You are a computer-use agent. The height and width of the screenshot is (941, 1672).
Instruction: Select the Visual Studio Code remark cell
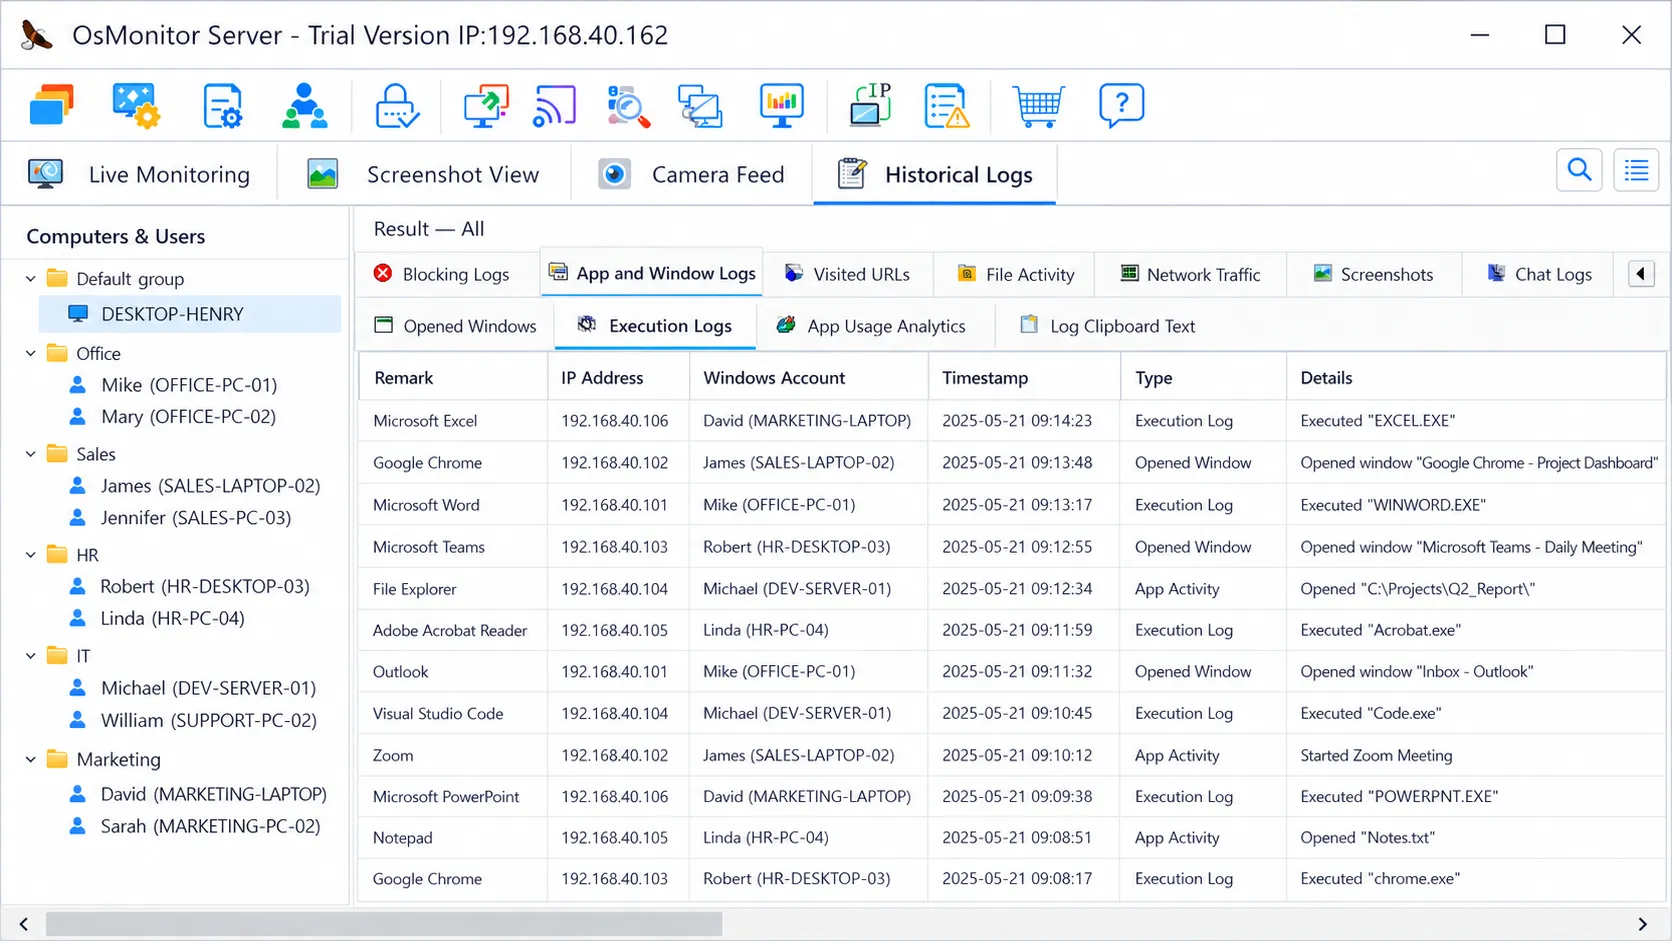point(452,714)
